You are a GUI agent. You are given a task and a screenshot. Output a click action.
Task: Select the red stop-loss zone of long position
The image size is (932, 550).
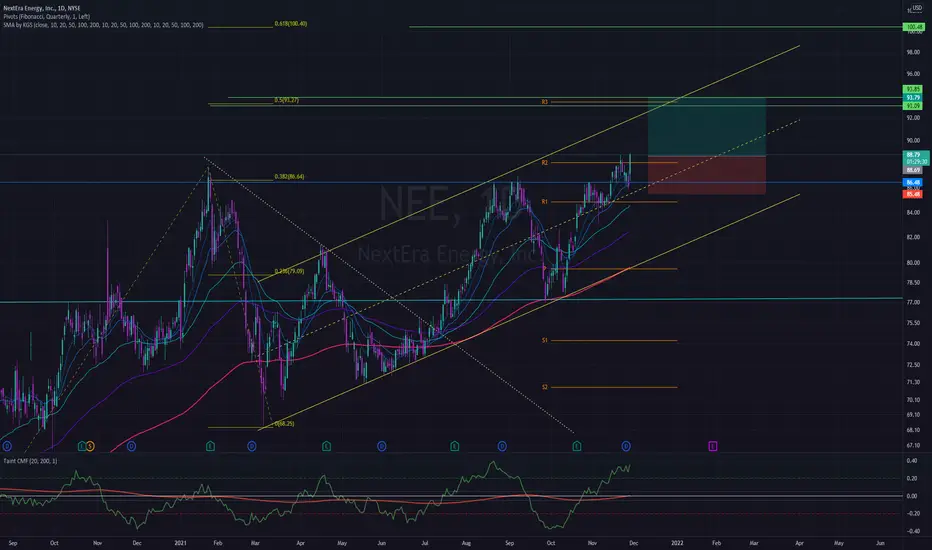707,175
